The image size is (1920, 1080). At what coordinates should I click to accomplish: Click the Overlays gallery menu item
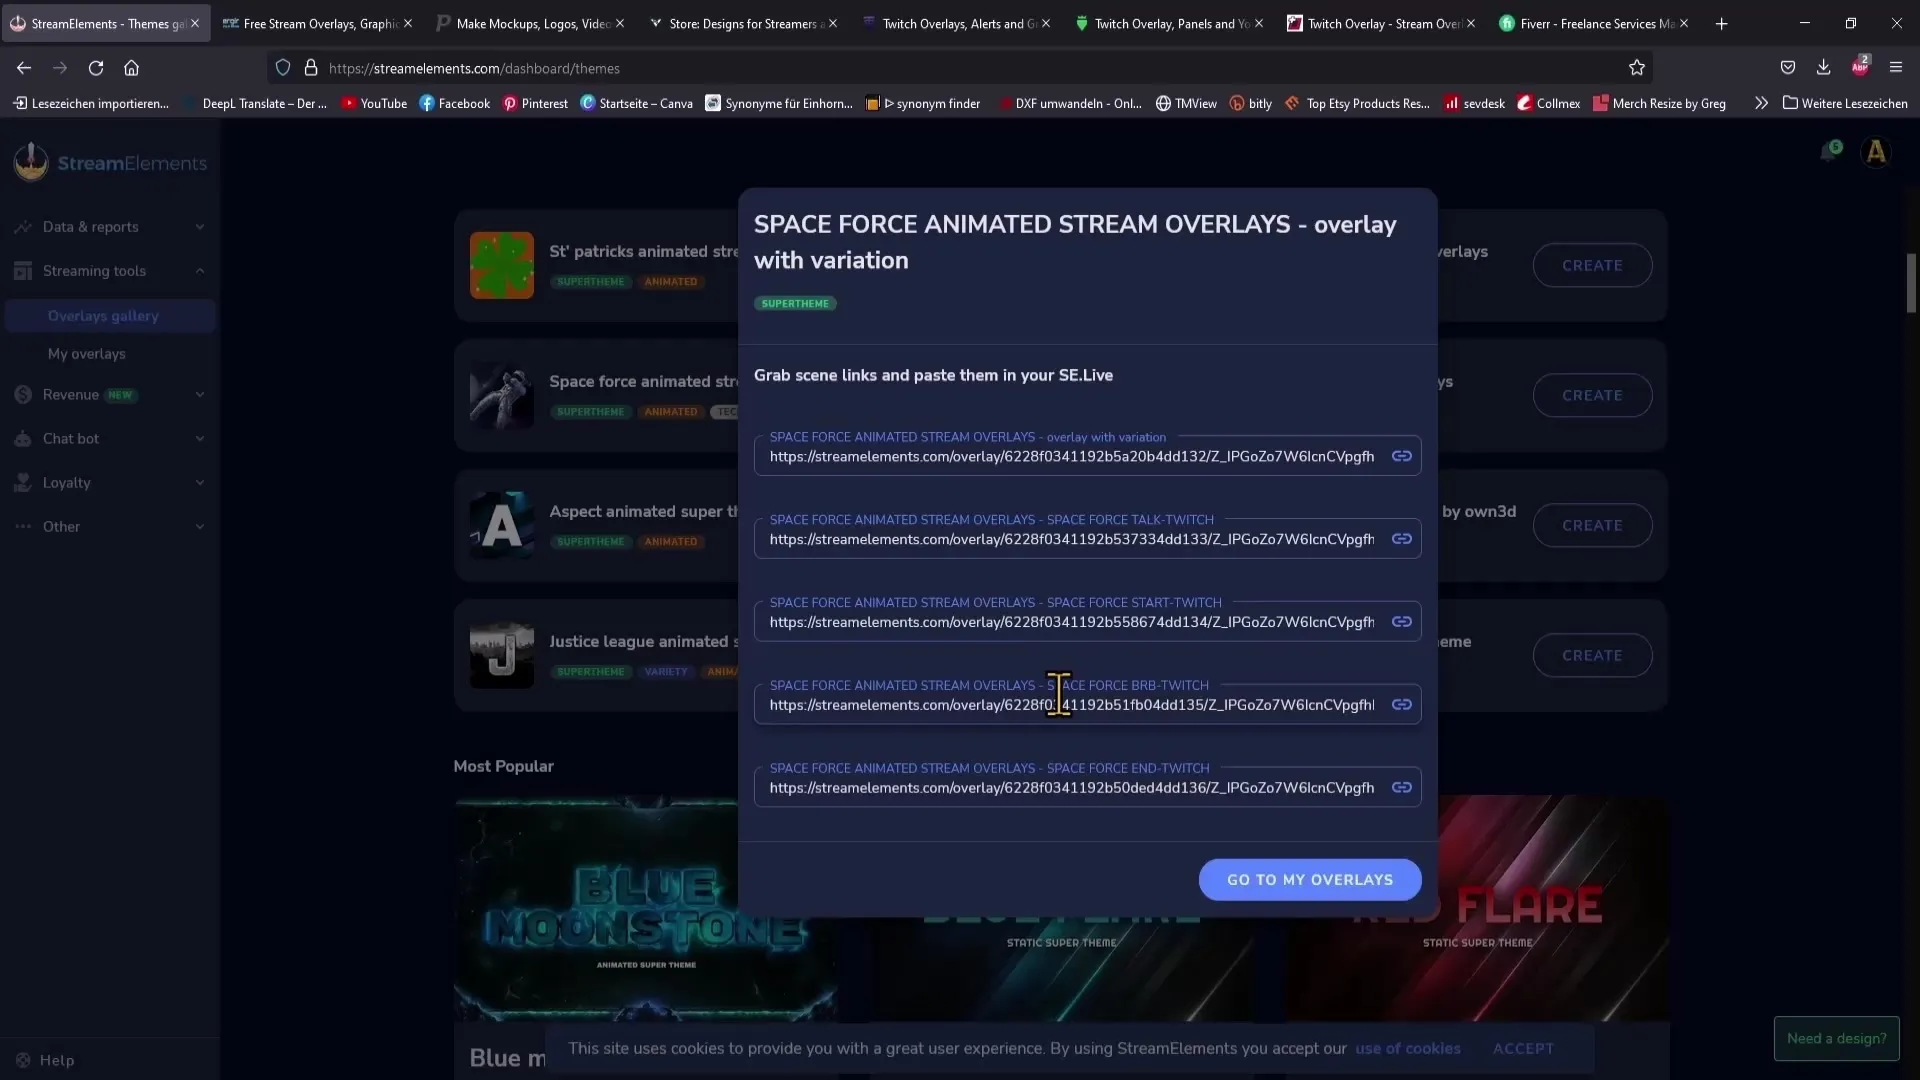[x=103, y=315]
